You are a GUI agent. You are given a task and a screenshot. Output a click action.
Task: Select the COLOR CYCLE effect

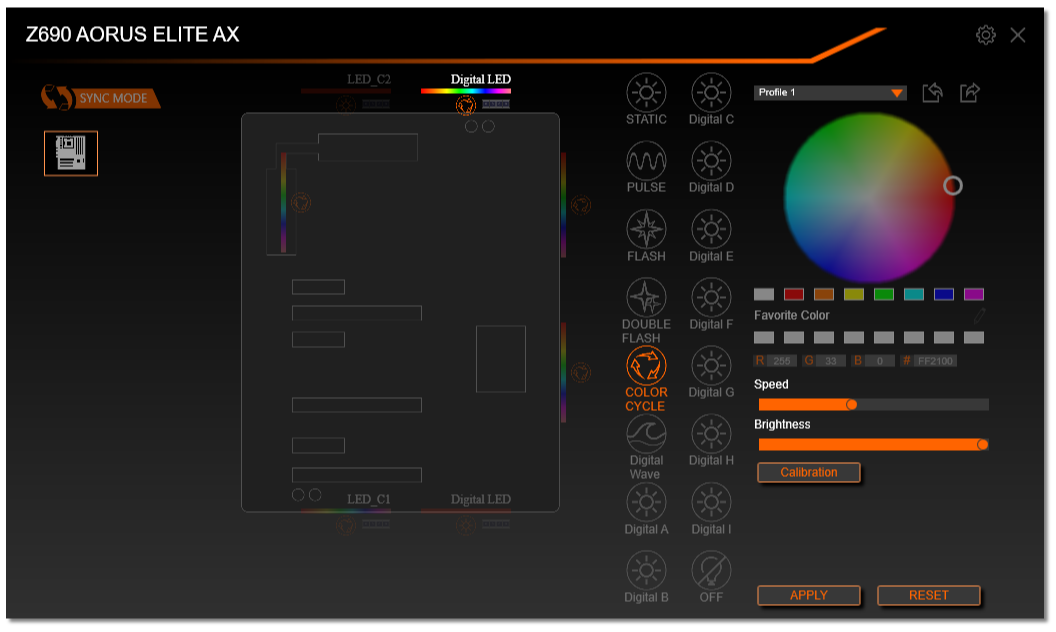(646, 366)
